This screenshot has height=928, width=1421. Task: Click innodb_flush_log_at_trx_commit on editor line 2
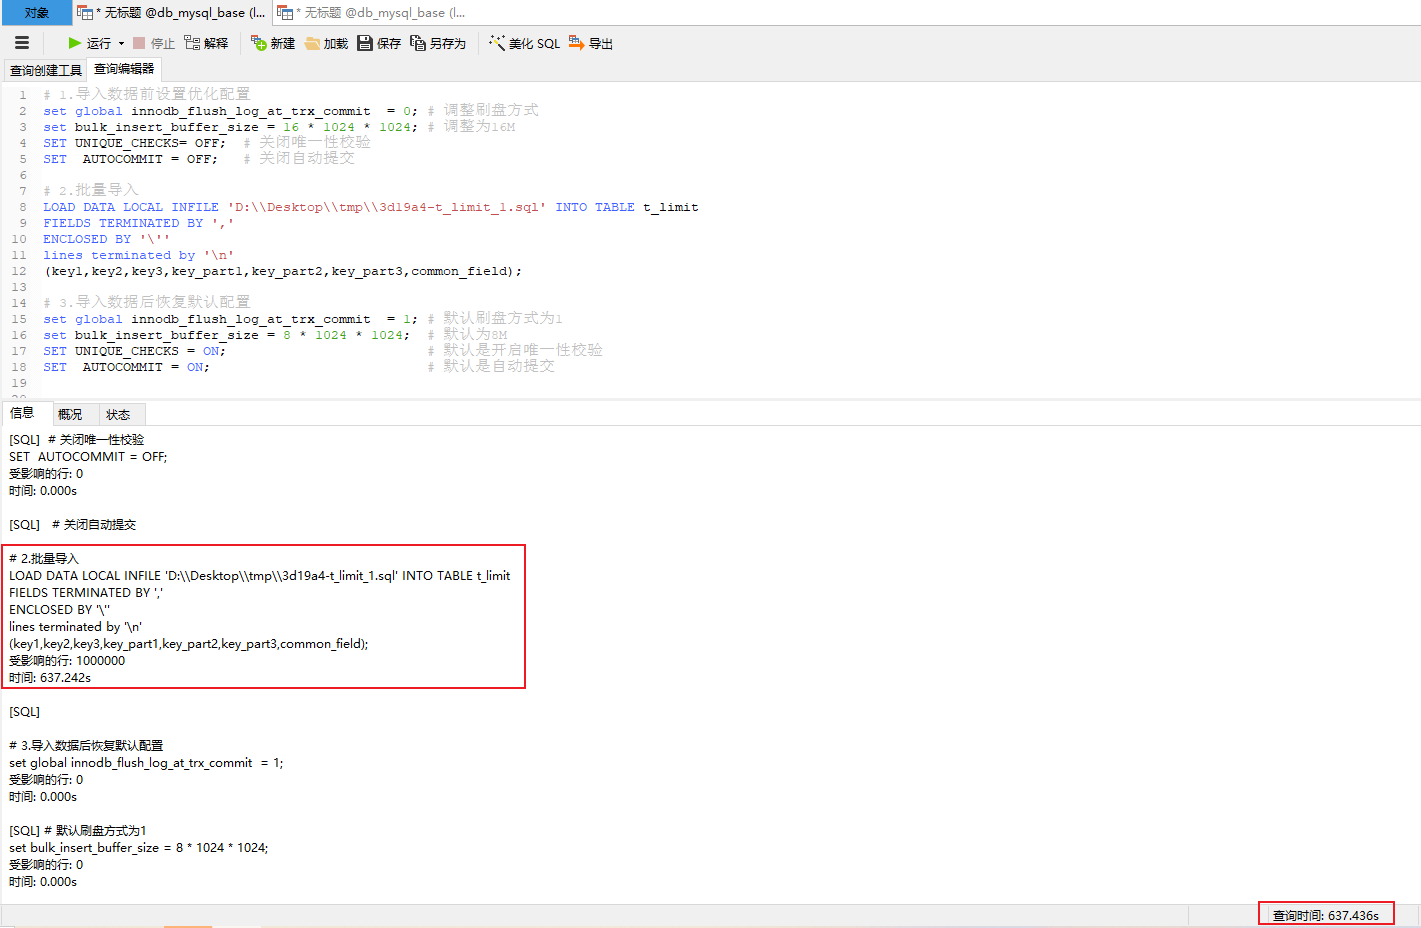pyautogui.click(x=251, y=111)
